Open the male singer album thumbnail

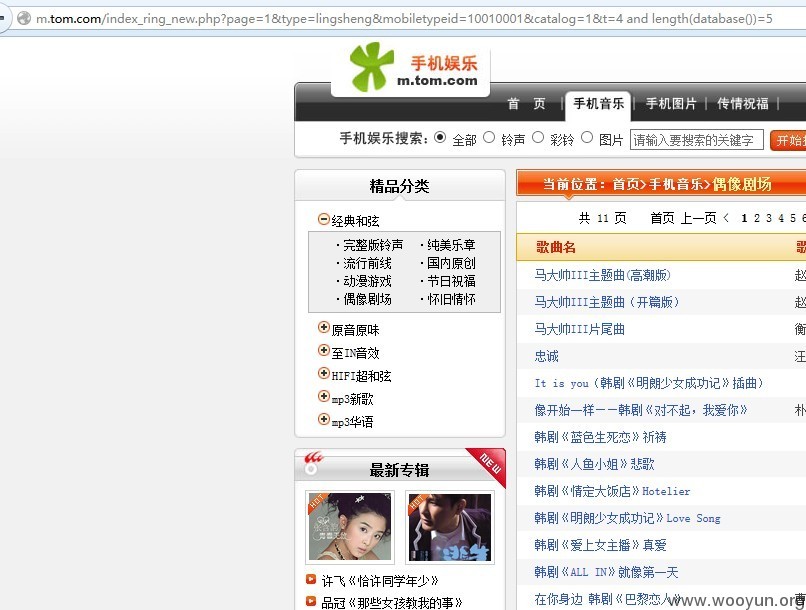click(x=450, y=527)
